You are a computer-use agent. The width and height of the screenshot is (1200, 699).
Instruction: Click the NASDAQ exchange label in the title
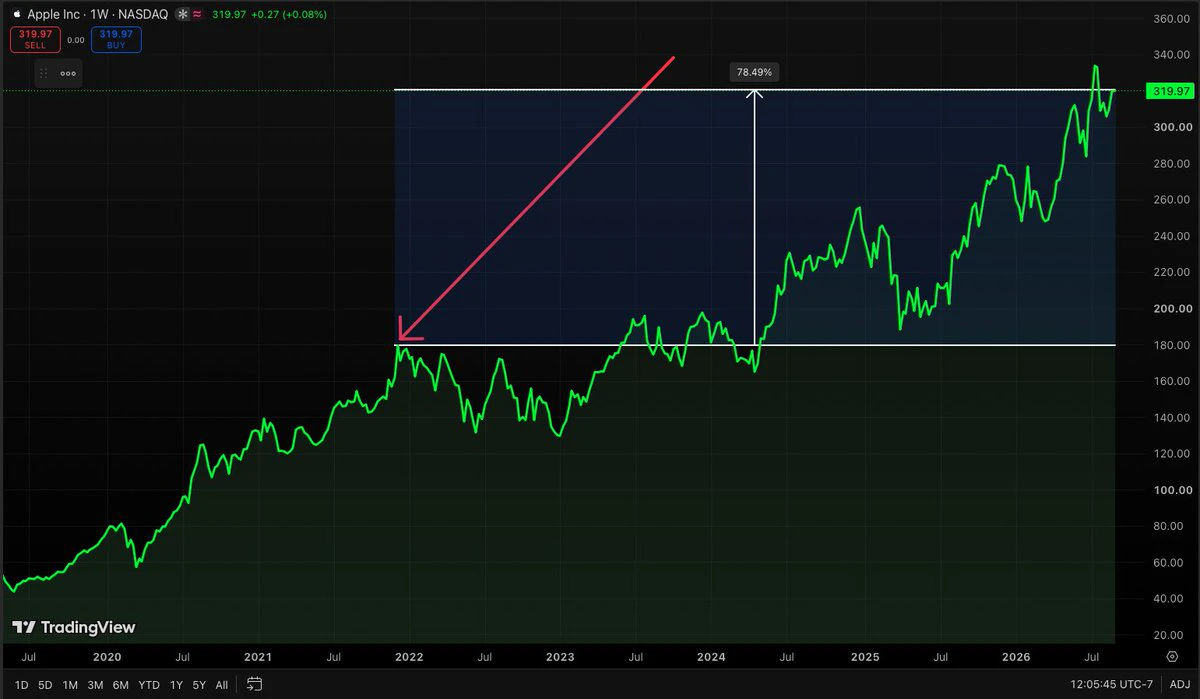(x=142, y=15)
